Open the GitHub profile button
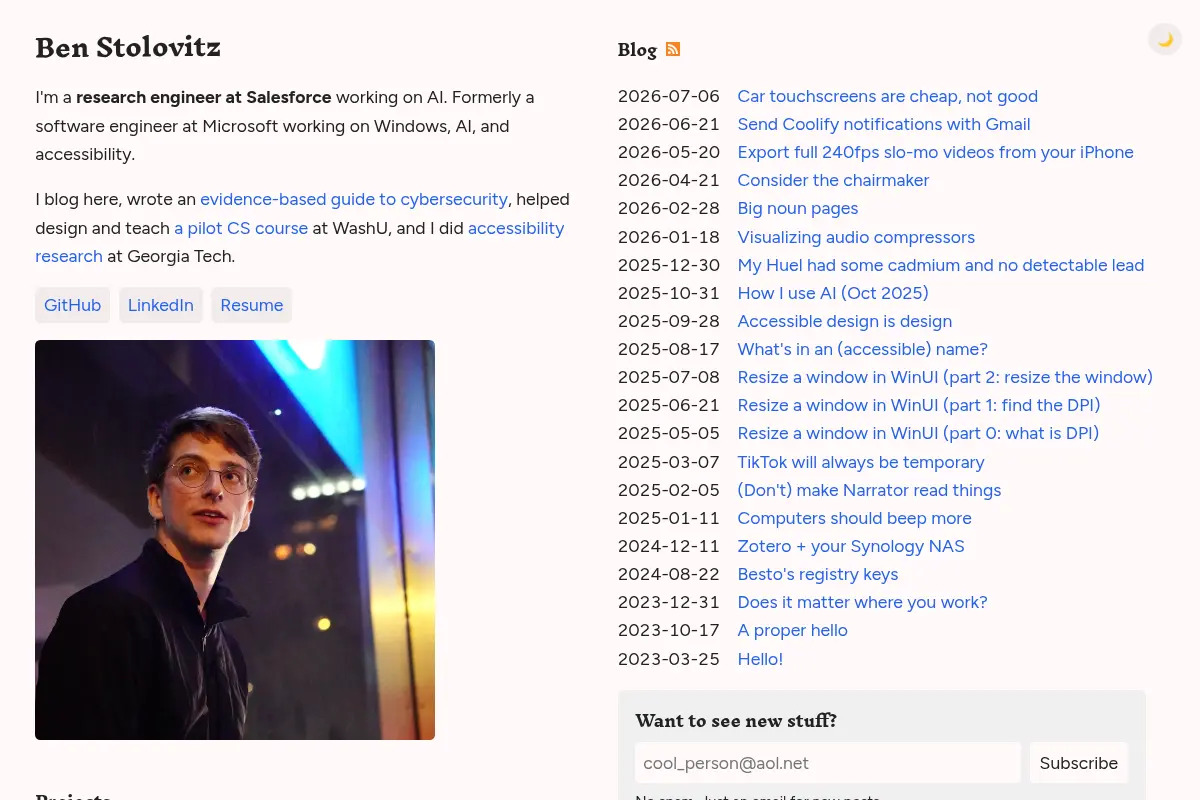Image resolution: width=1200 pixels, height=800 pixels. coord(73,305)
